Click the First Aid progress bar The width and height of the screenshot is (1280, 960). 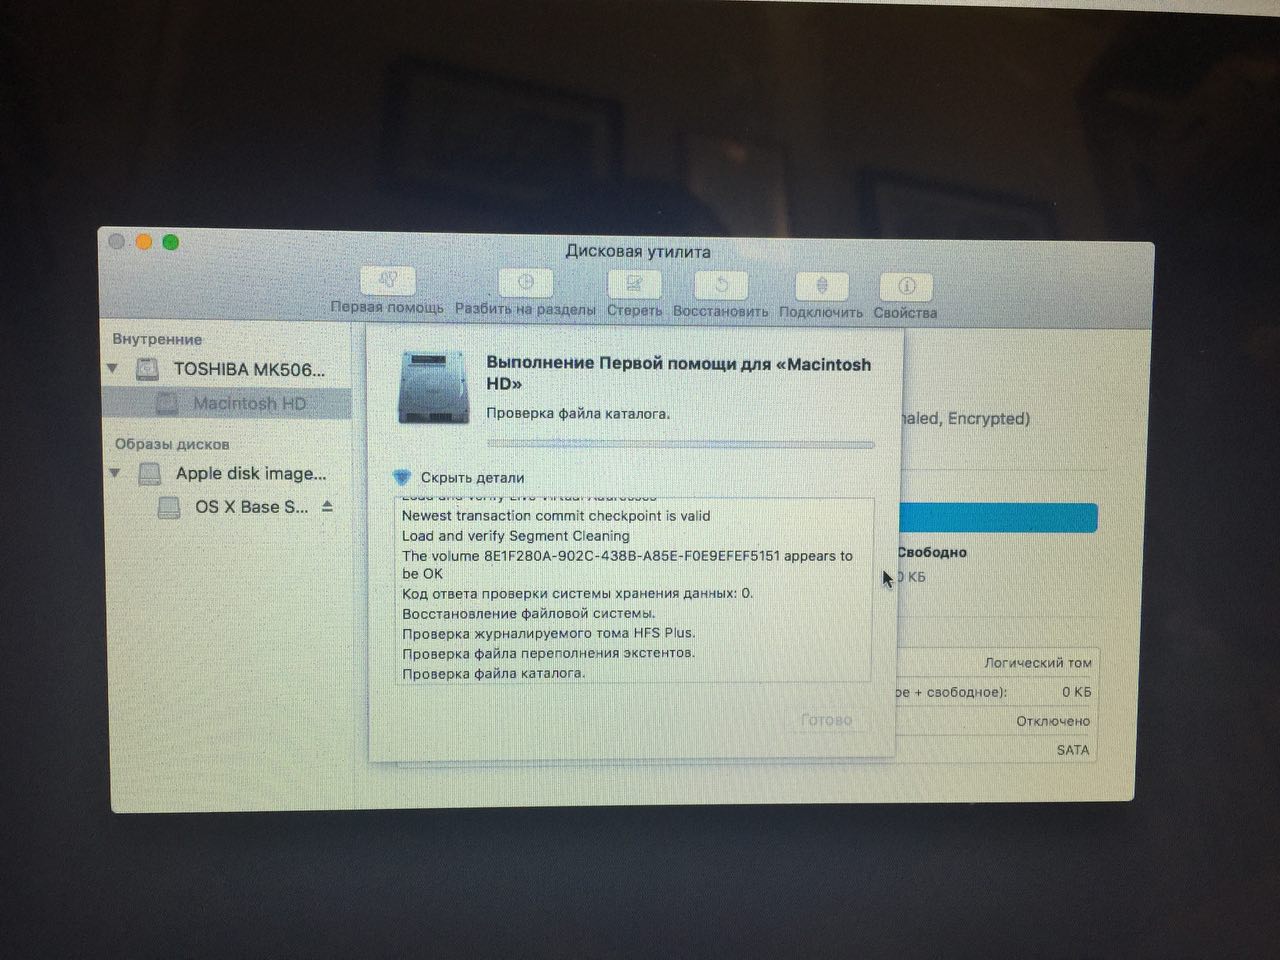(680, 443)
